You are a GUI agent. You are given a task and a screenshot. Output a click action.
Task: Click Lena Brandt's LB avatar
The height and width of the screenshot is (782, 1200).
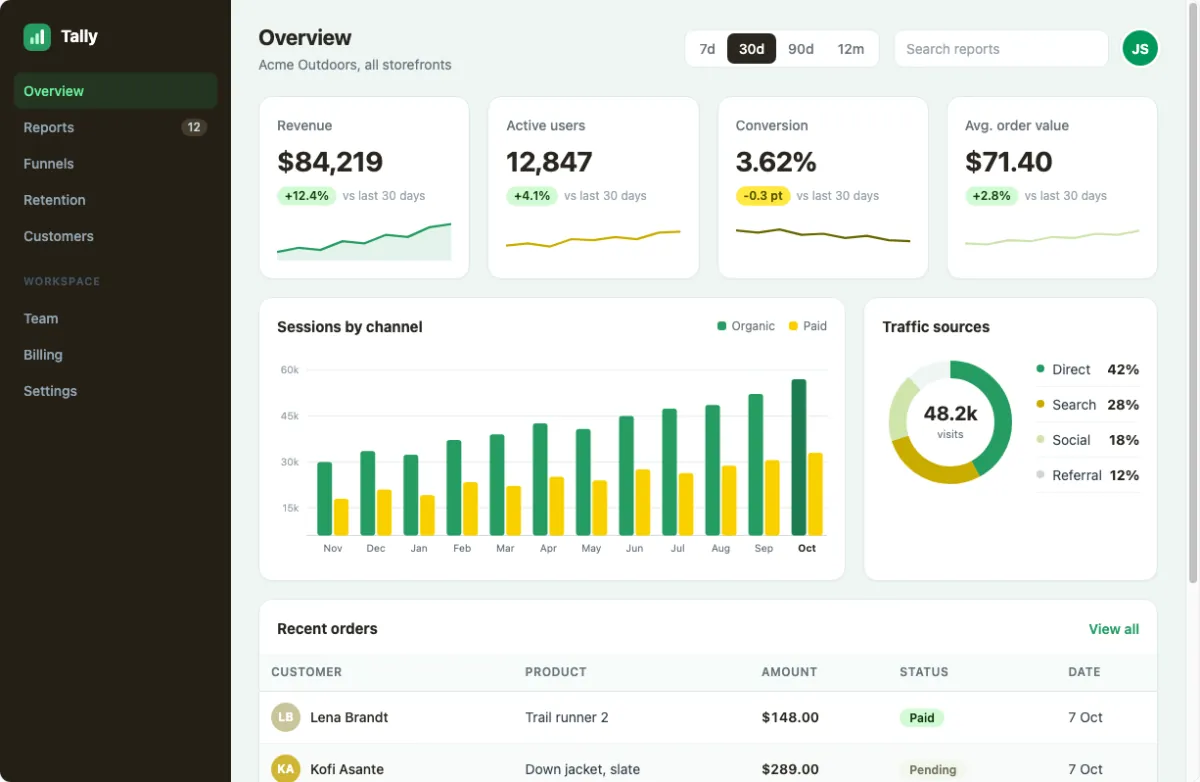click(285, 717)
